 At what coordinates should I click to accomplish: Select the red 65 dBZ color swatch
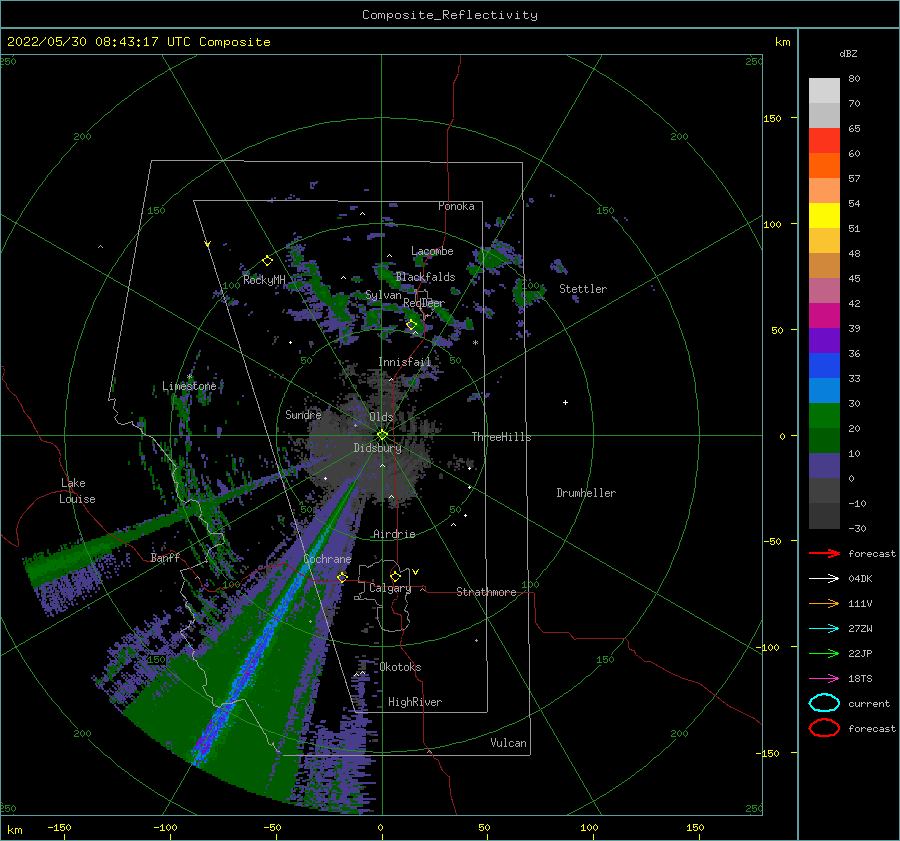point(824,141)
